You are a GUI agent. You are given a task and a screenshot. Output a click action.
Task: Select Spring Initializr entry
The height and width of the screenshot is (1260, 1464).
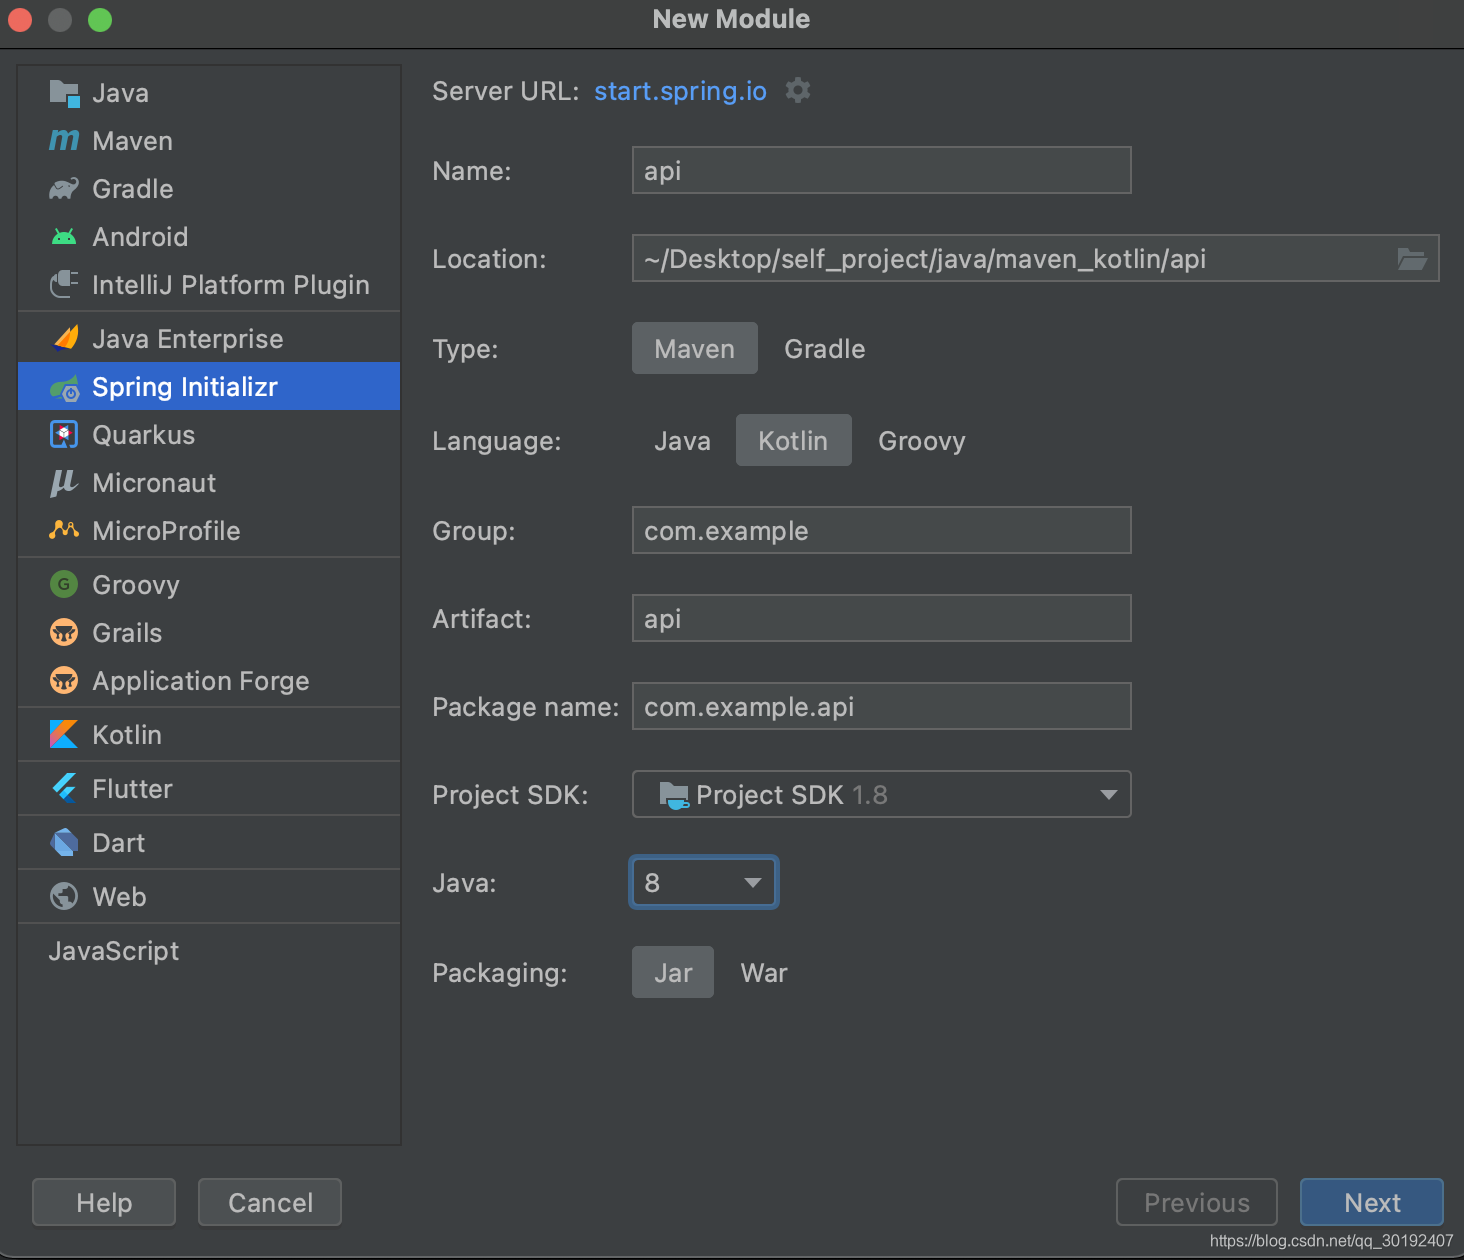click(x=209, y=387)
